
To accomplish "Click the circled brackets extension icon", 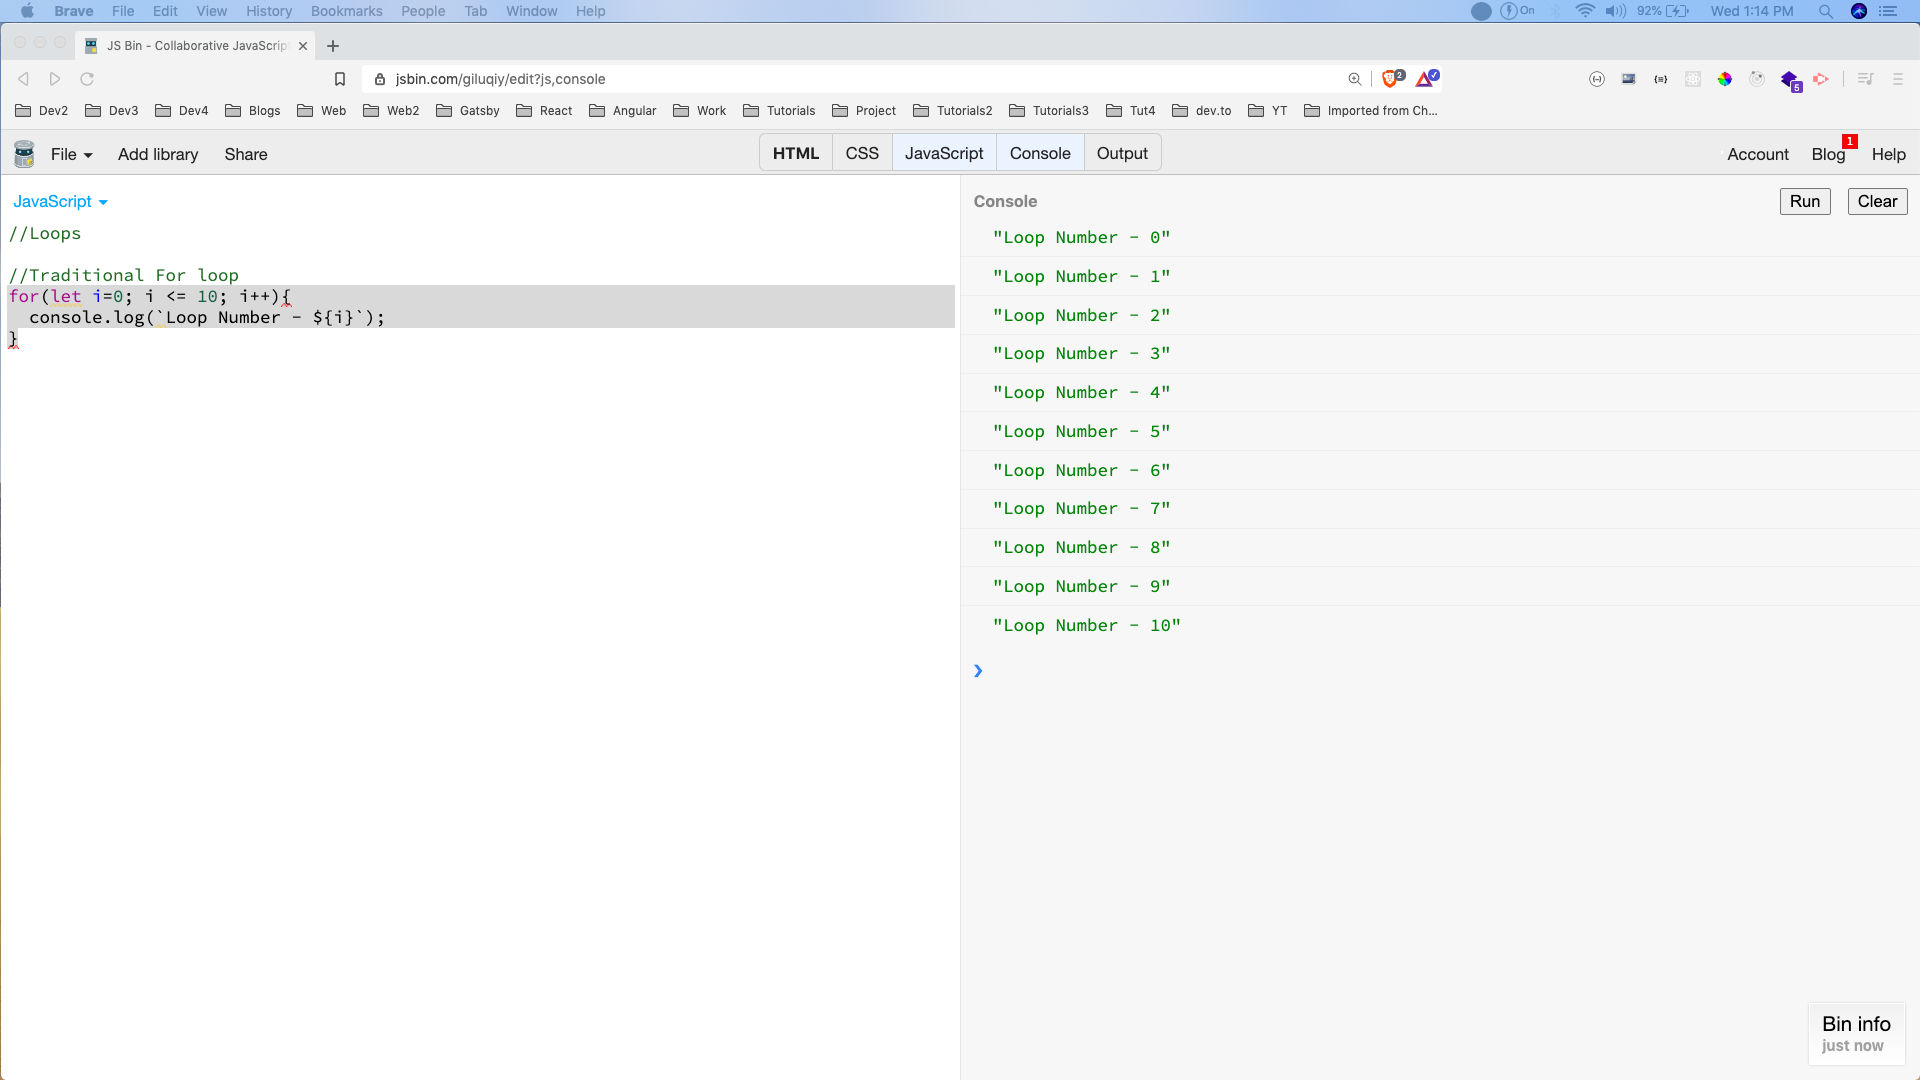I will point(1597,79).
